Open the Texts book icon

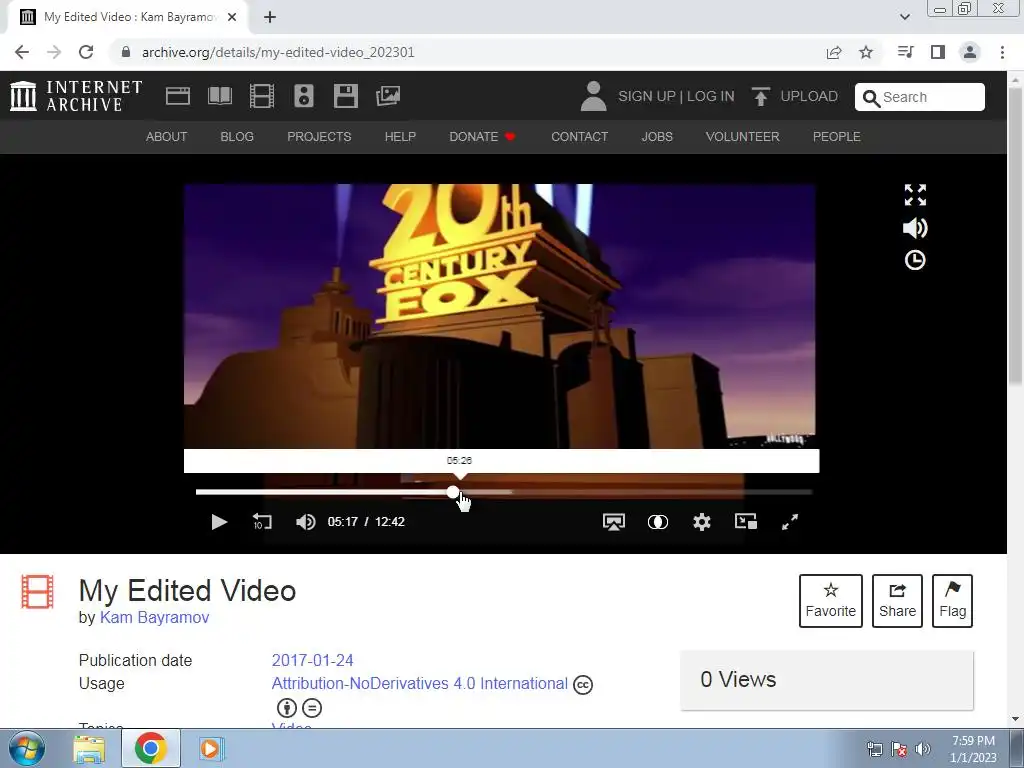click(219, 96)
